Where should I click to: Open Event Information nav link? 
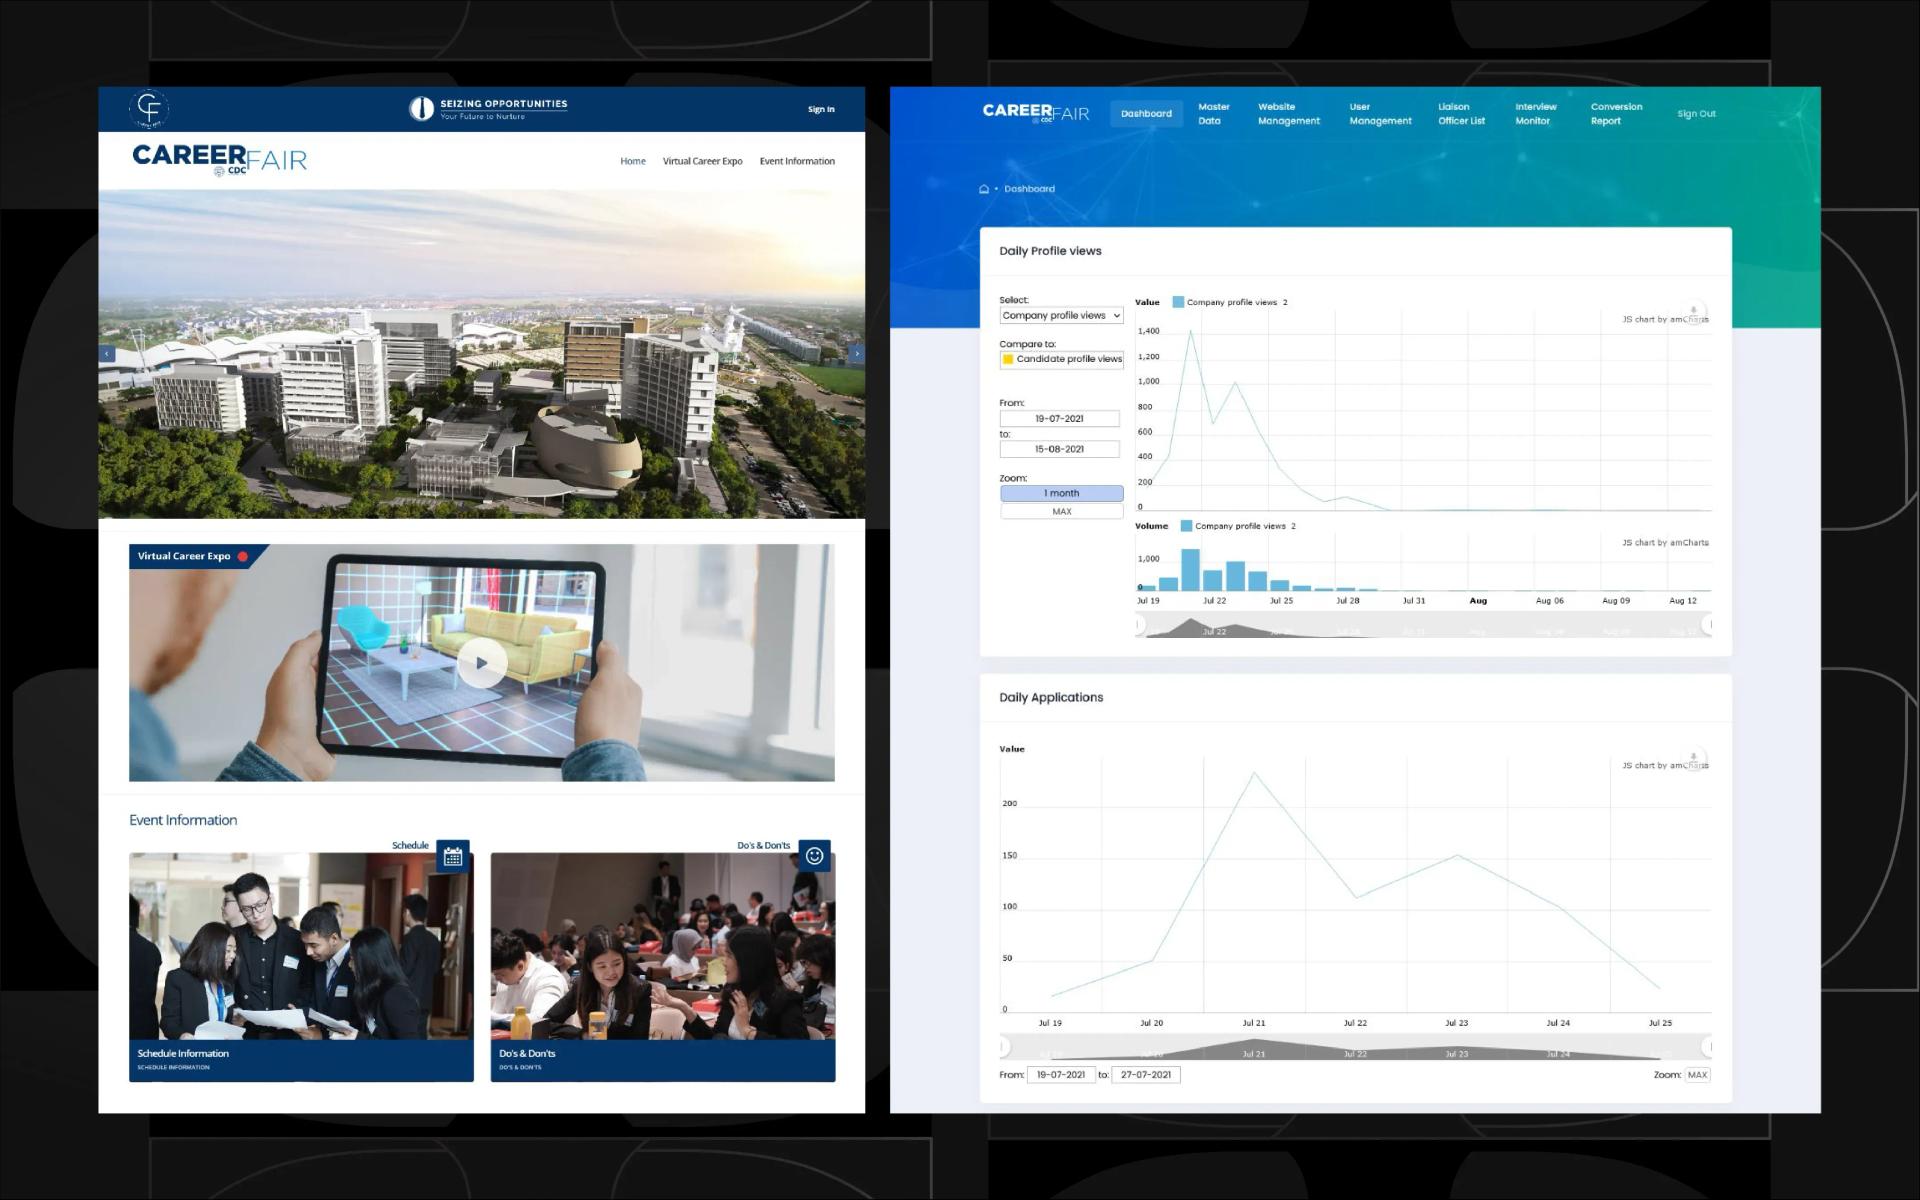pos(797,161)
